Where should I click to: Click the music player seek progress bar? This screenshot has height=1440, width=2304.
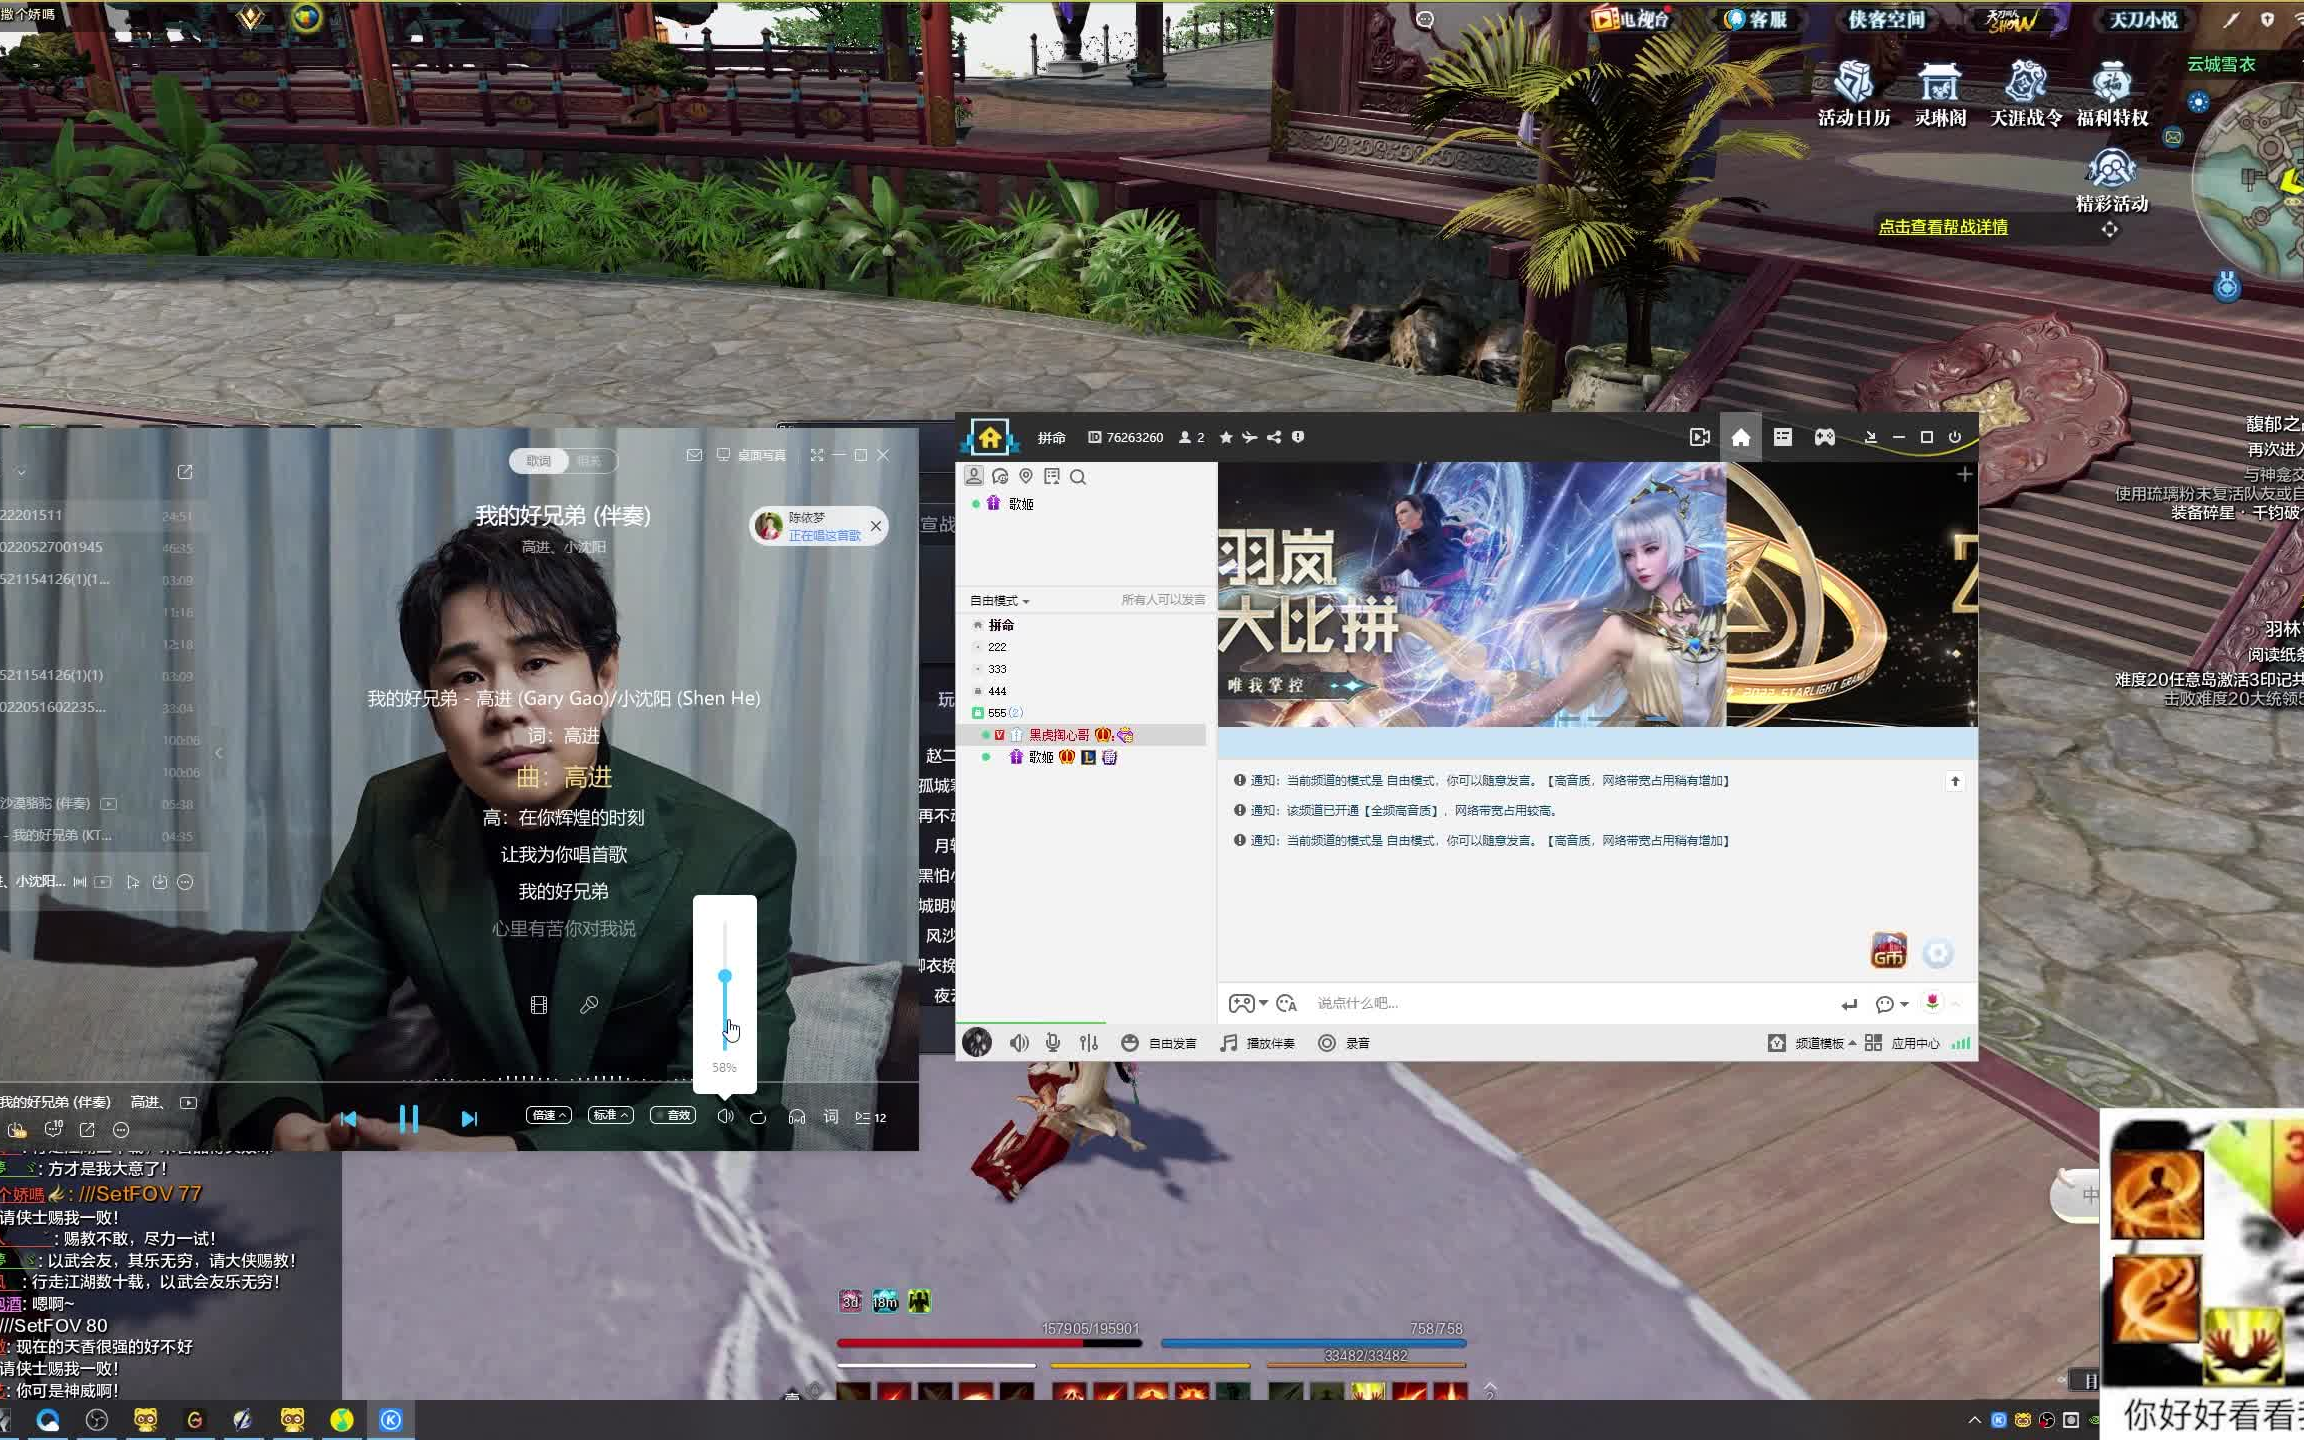click(x=459, y=1081)
